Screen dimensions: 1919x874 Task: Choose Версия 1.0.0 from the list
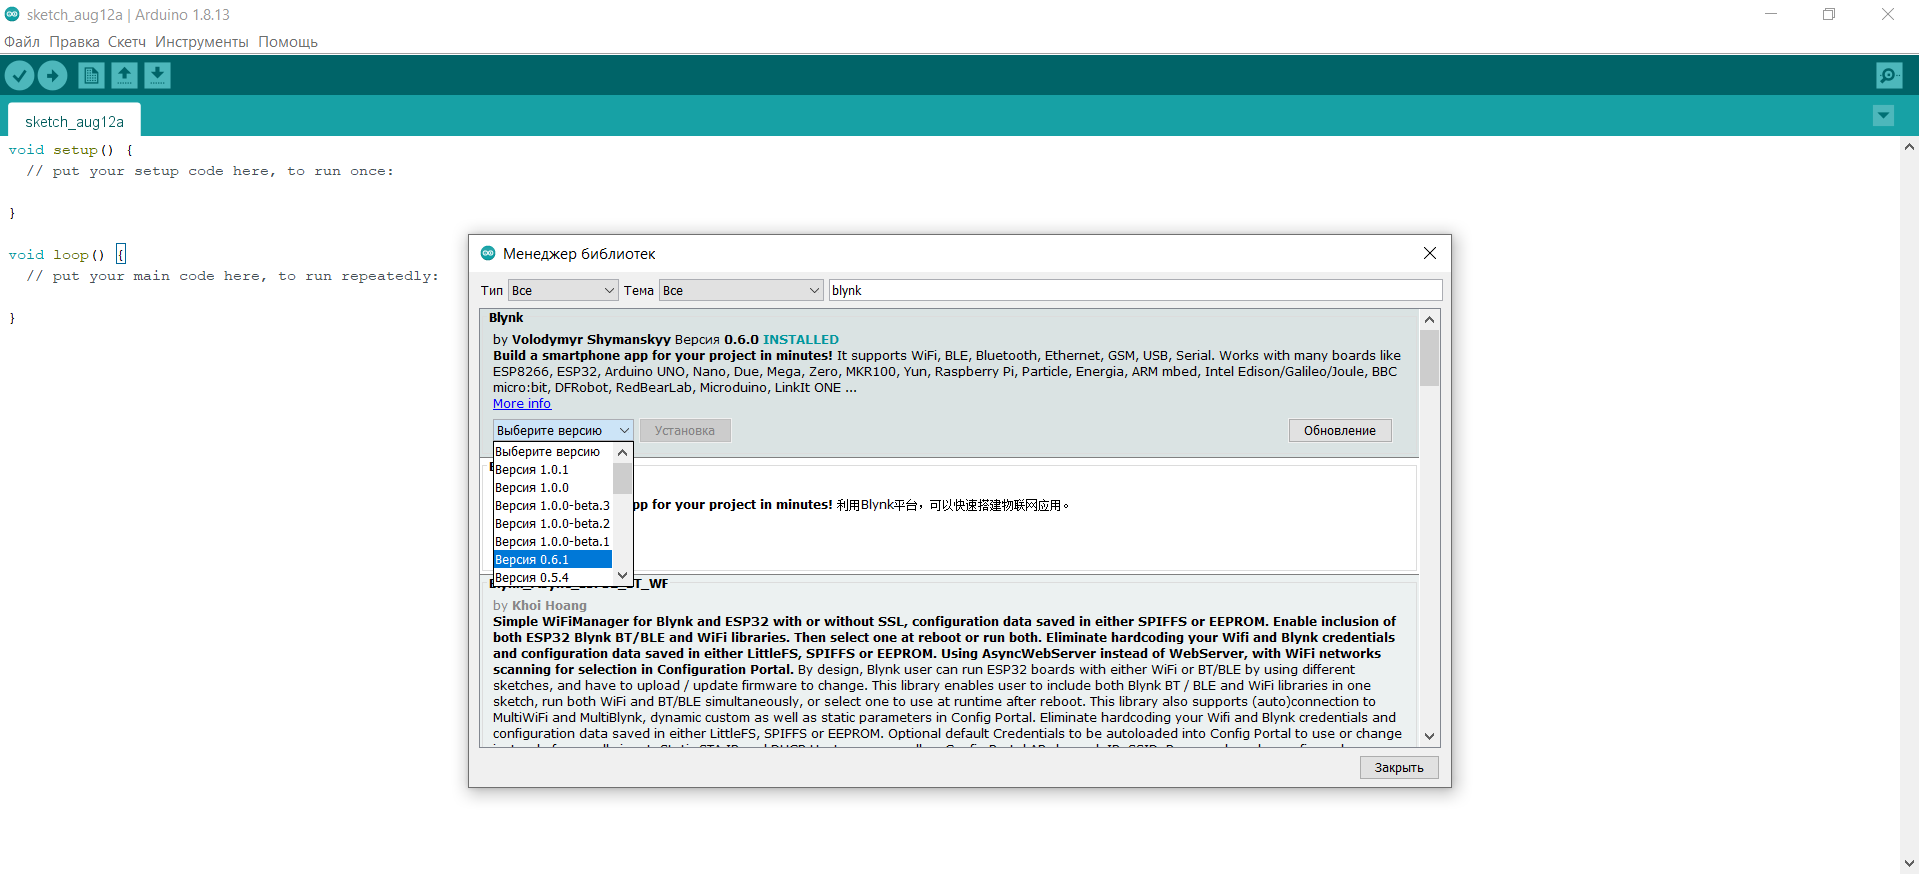[x=553, y=488]
